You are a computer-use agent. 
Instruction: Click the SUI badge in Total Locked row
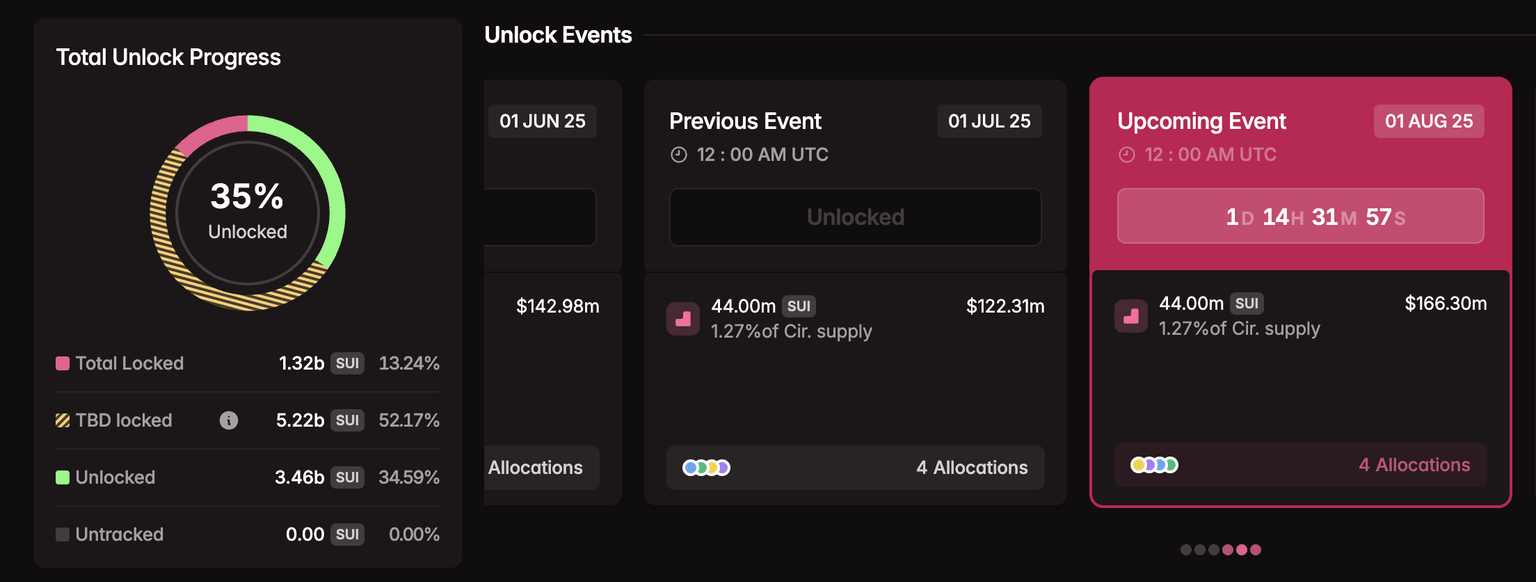point(347,364)
